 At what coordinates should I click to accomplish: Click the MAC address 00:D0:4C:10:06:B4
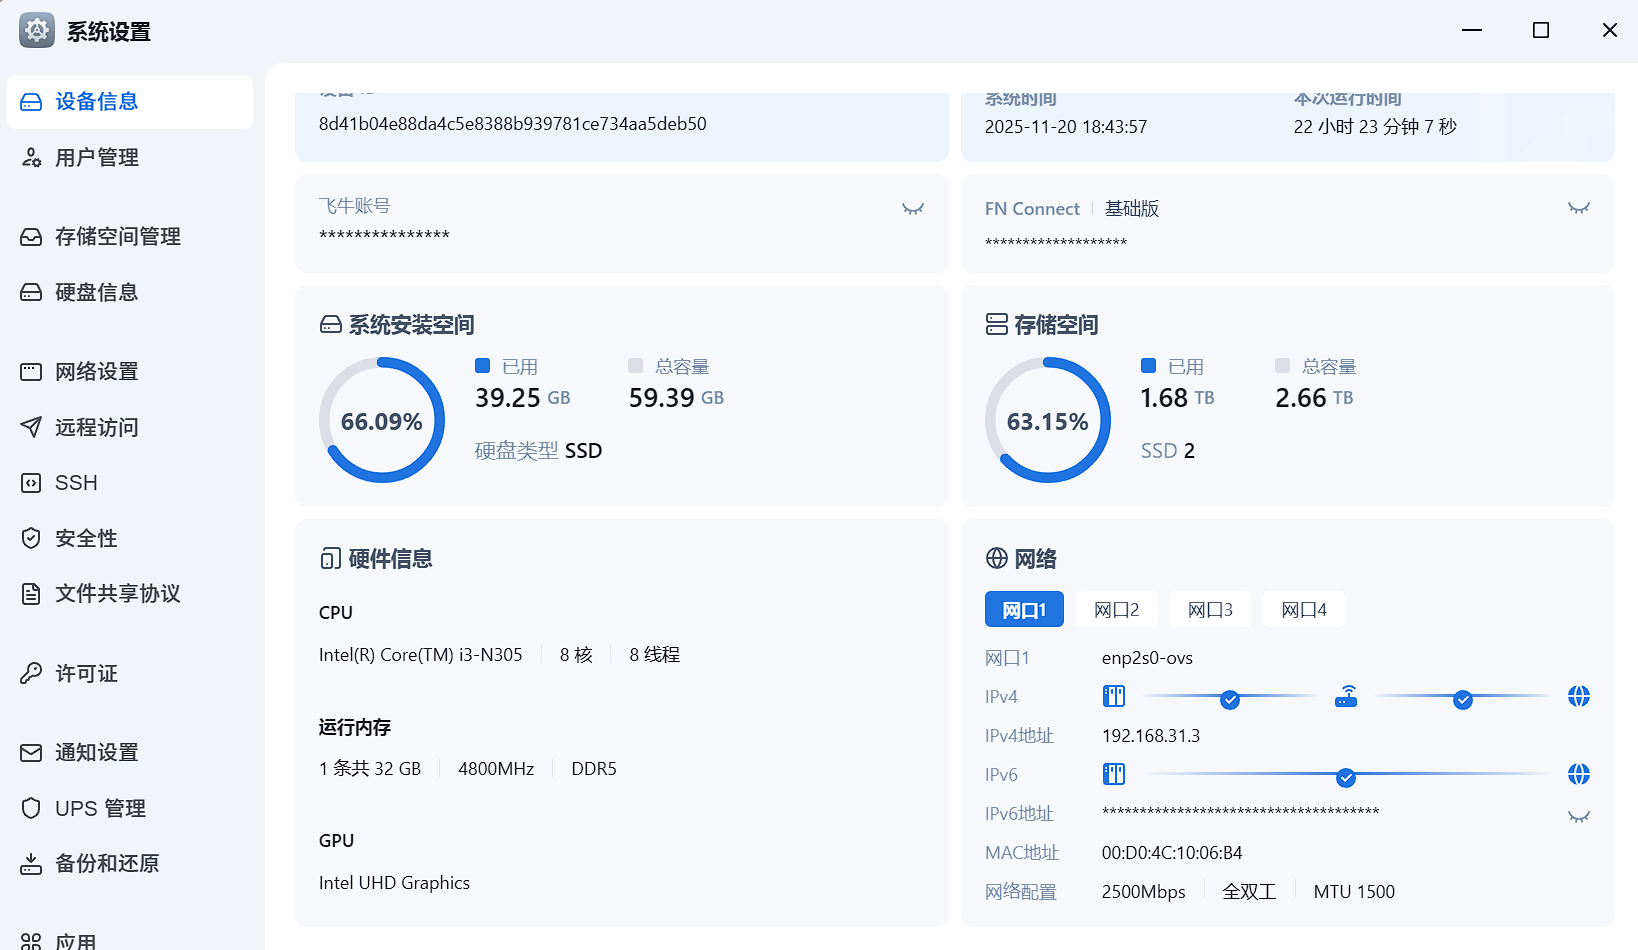[x=1172, y=853]
